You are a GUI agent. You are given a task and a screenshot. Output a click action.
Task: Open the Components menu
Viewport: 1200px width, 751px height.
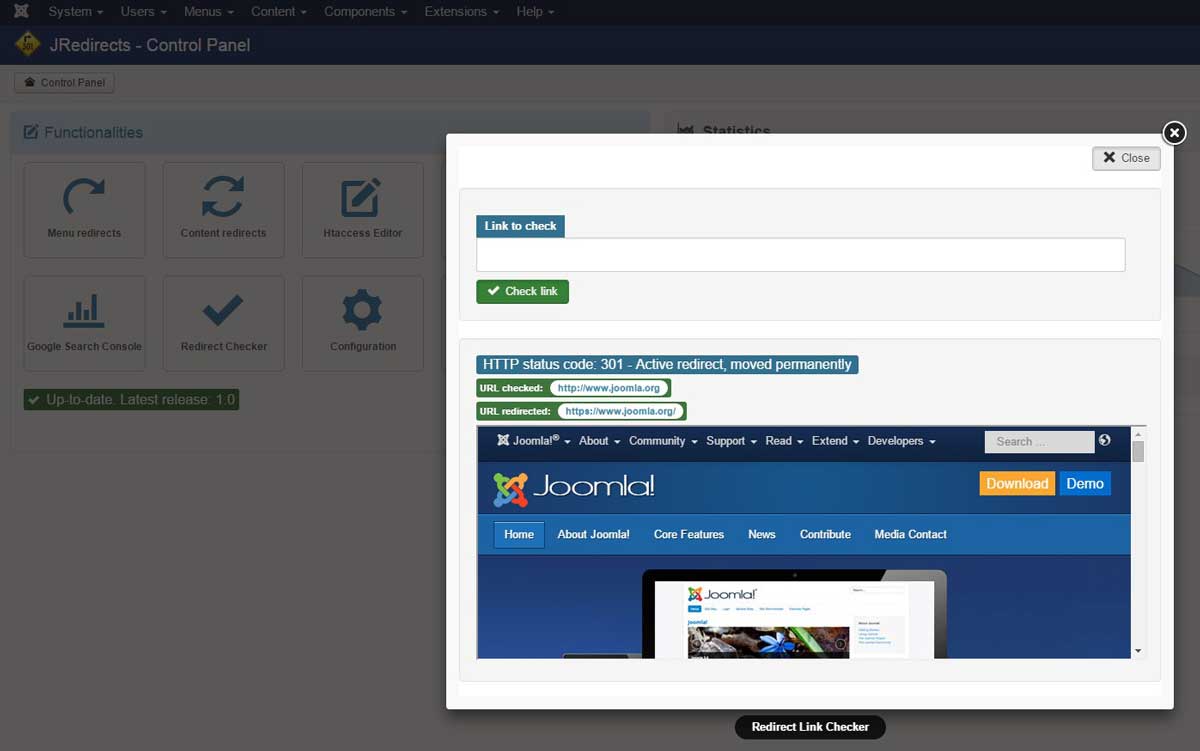click(366, 12)
